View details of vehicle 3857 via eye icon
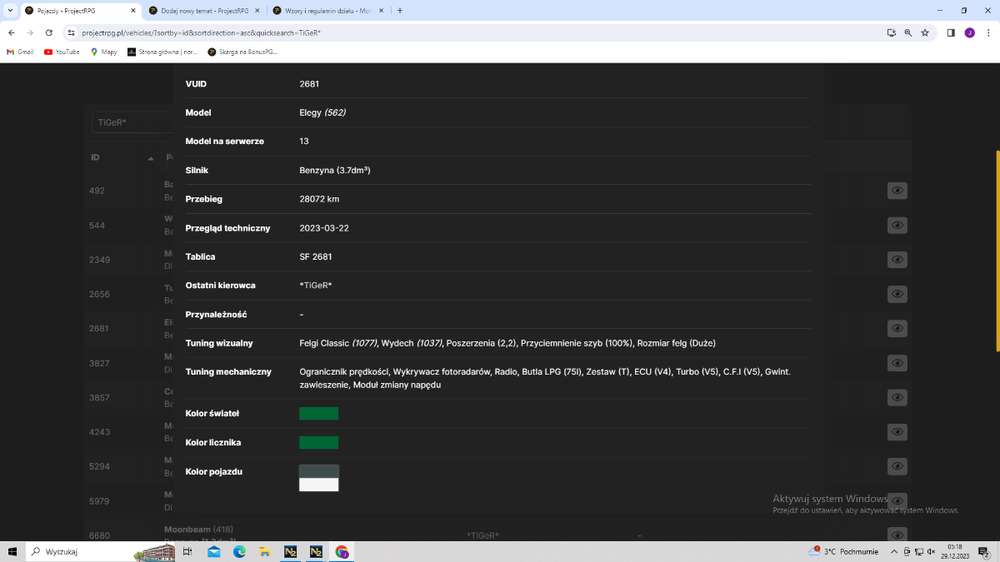The width and height of the screenshot is (1000, 562). [x=897, y=397]
